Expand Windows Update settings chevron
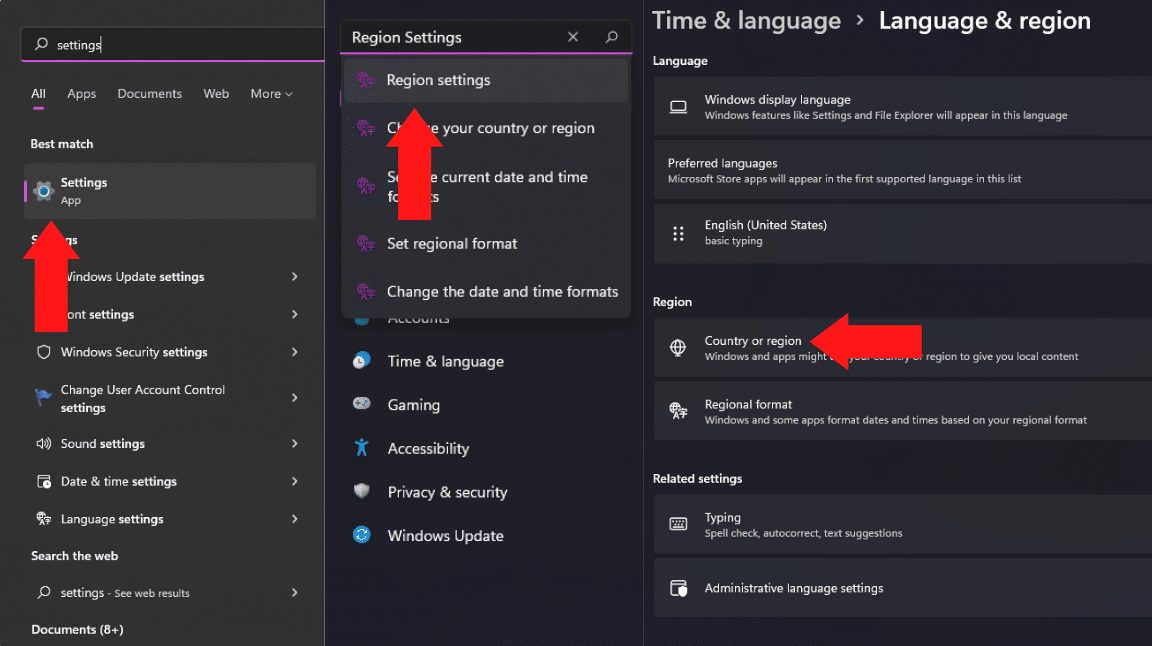The width and height of the screenshot is (1152, 646). (295, 276)
